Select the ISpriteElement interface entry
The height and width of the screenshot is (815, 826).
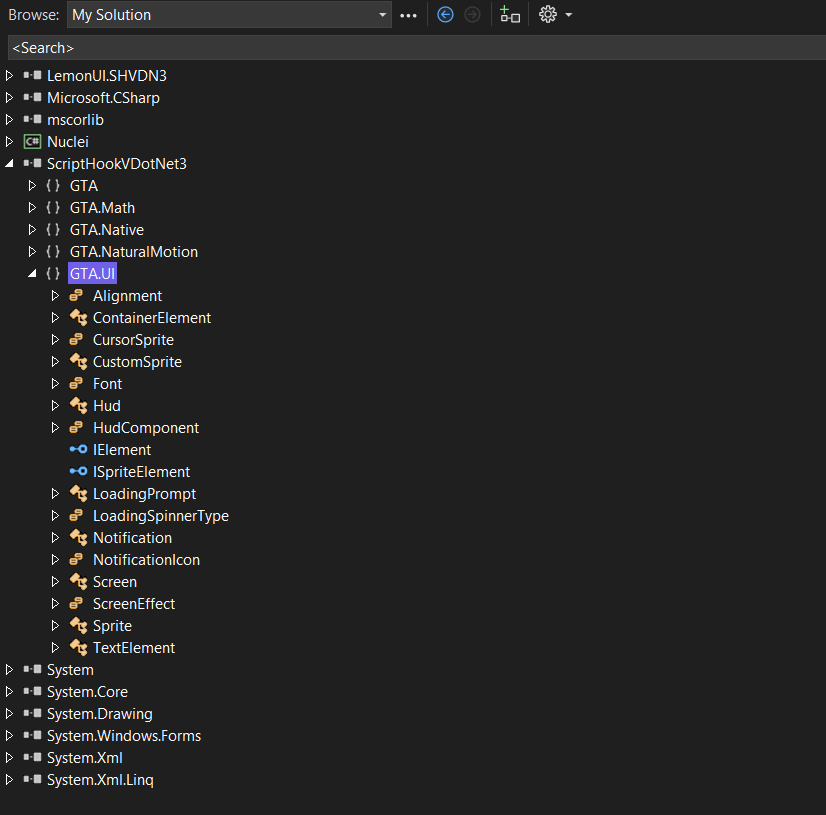(x=141, y=472)
